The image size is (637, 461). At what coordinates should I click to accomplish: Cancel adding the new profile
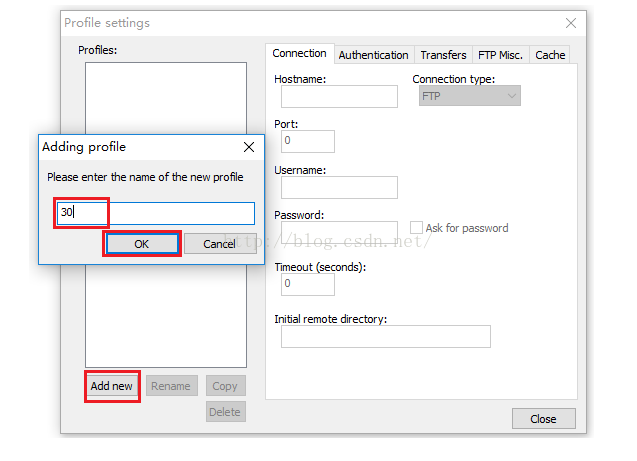(x=219, y=244)
